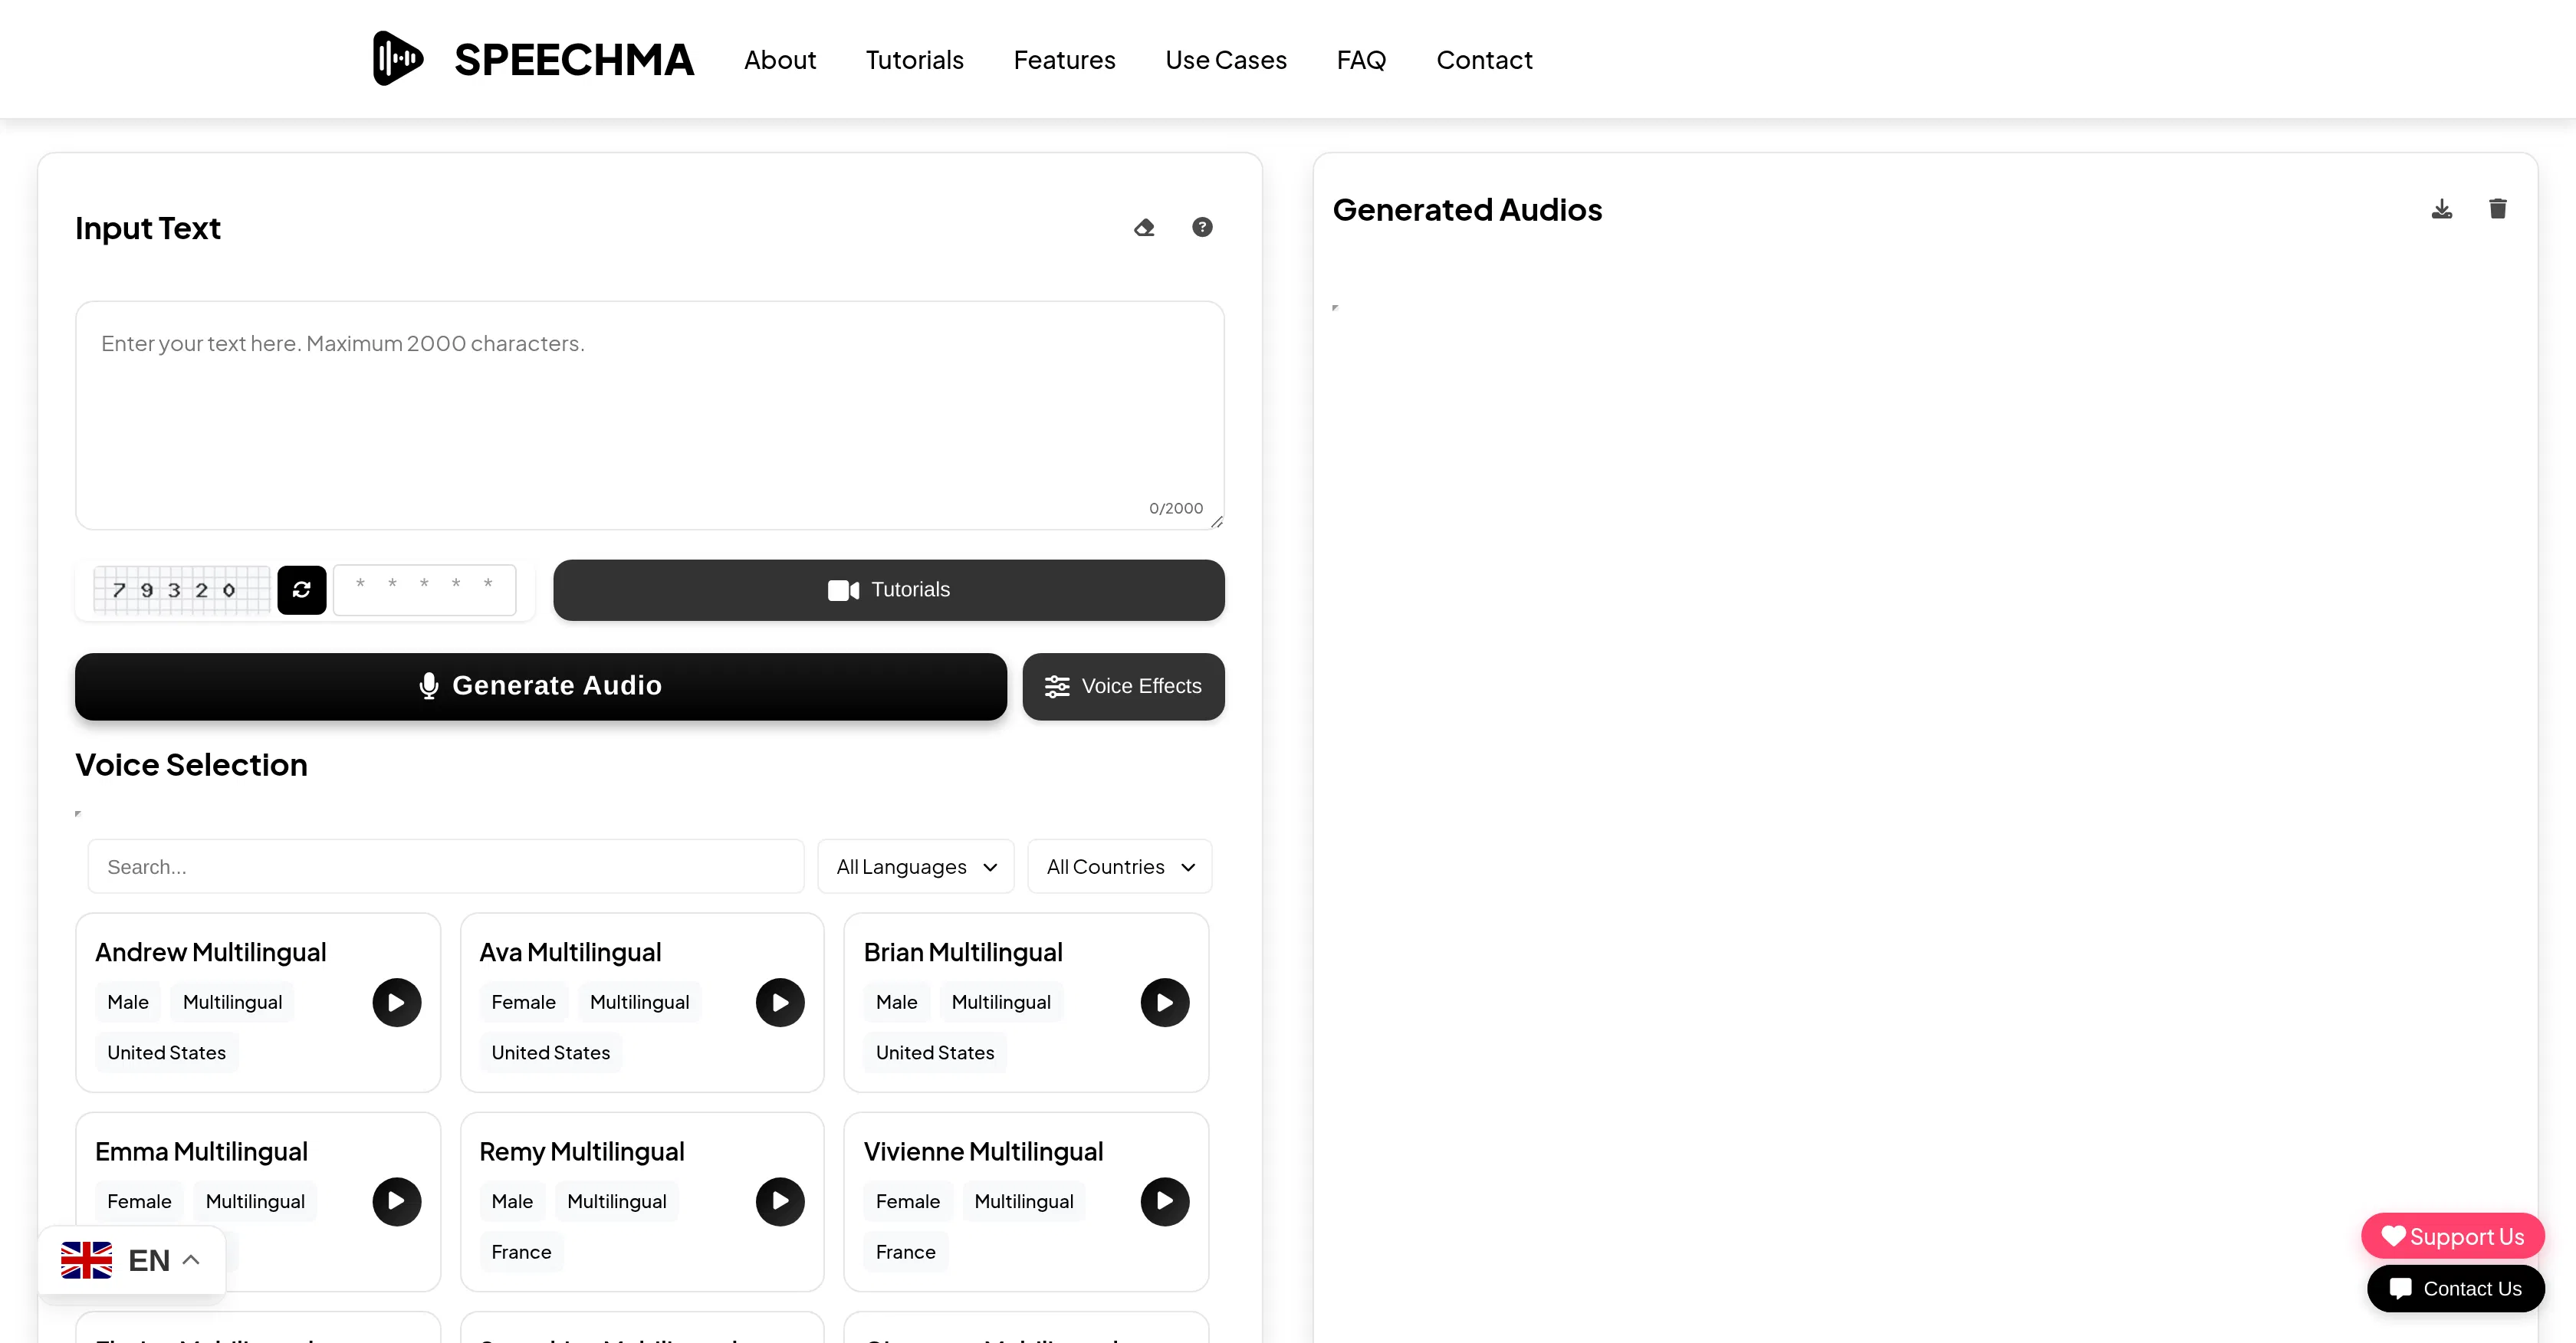Play Ava Multilingual voice sample
The width and height of the screenshot is (2576, 1343).
coord(780,1002)
